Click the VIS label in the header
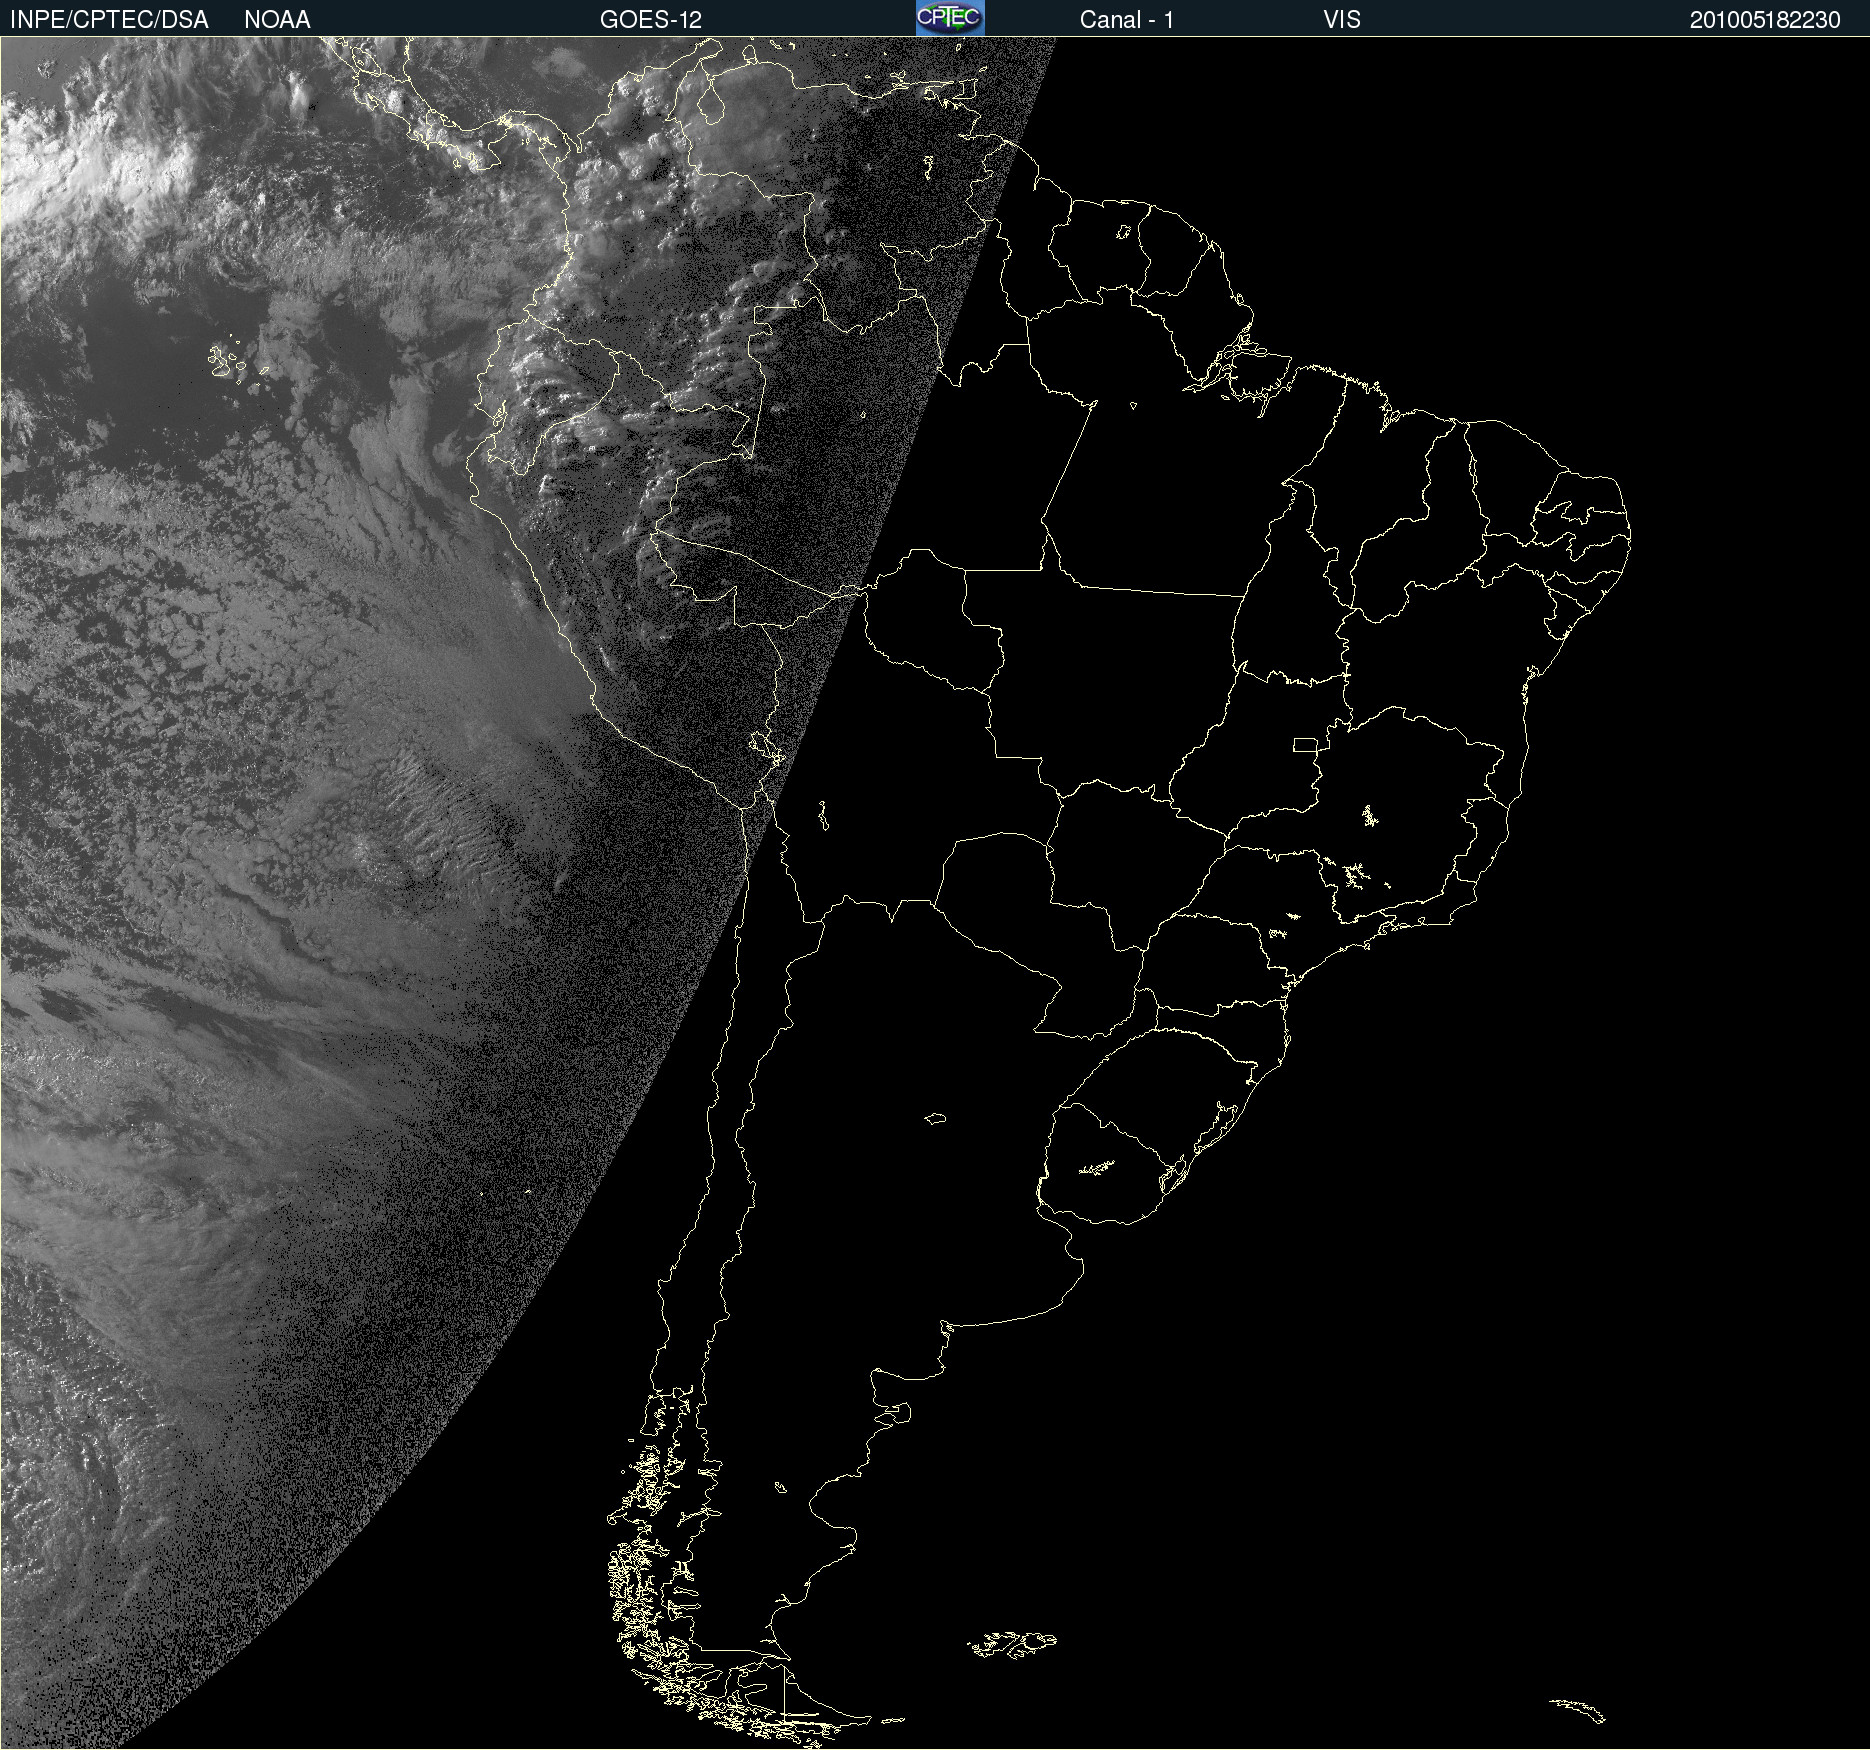This screenshot has width=1870, height=1750. [x=1342, y=20]
